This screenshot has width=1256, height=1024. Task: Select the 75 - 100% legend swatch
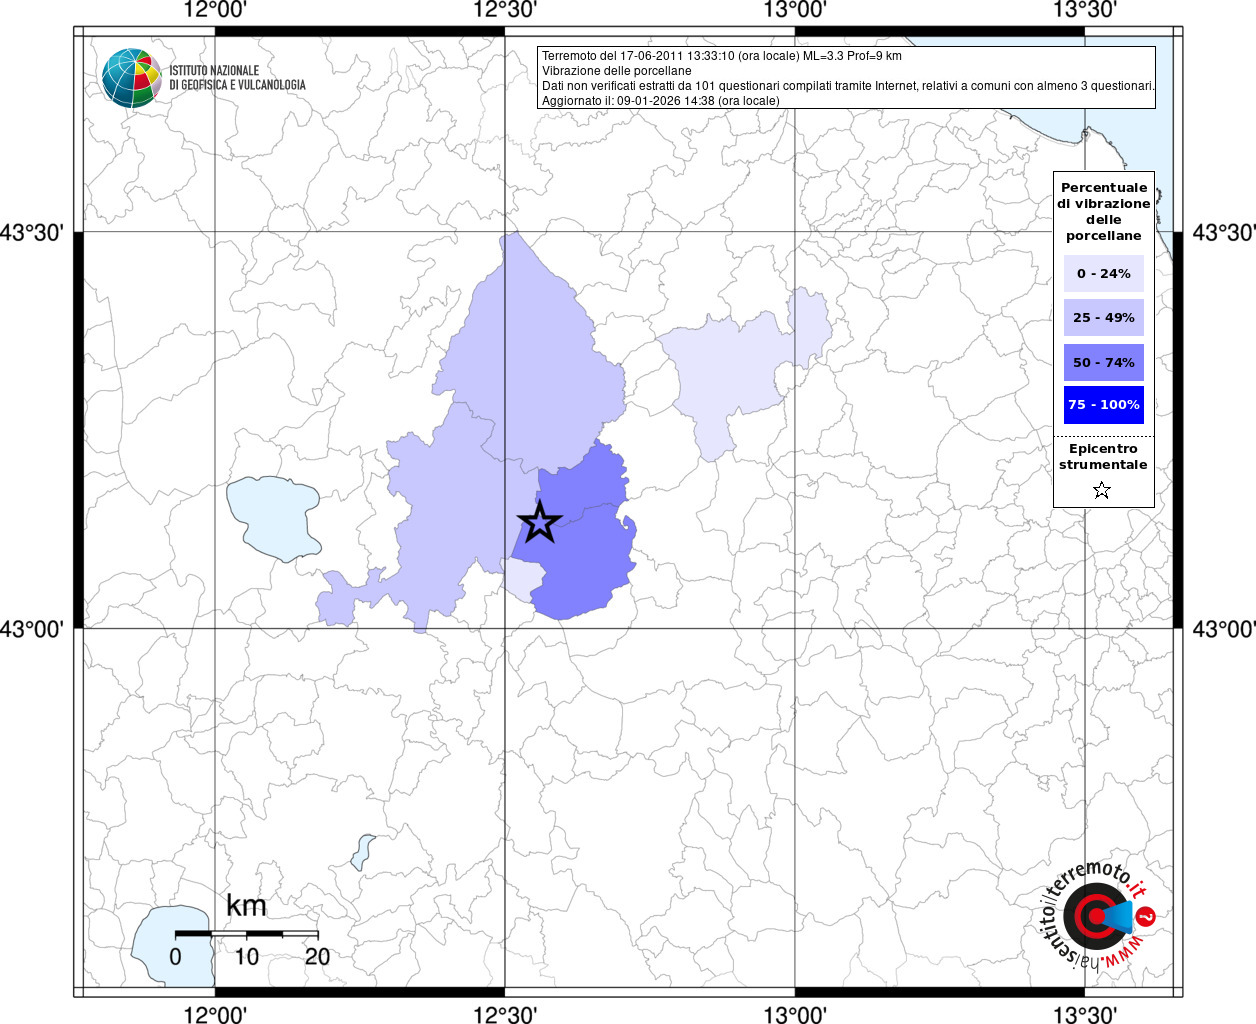point(1104,405)
